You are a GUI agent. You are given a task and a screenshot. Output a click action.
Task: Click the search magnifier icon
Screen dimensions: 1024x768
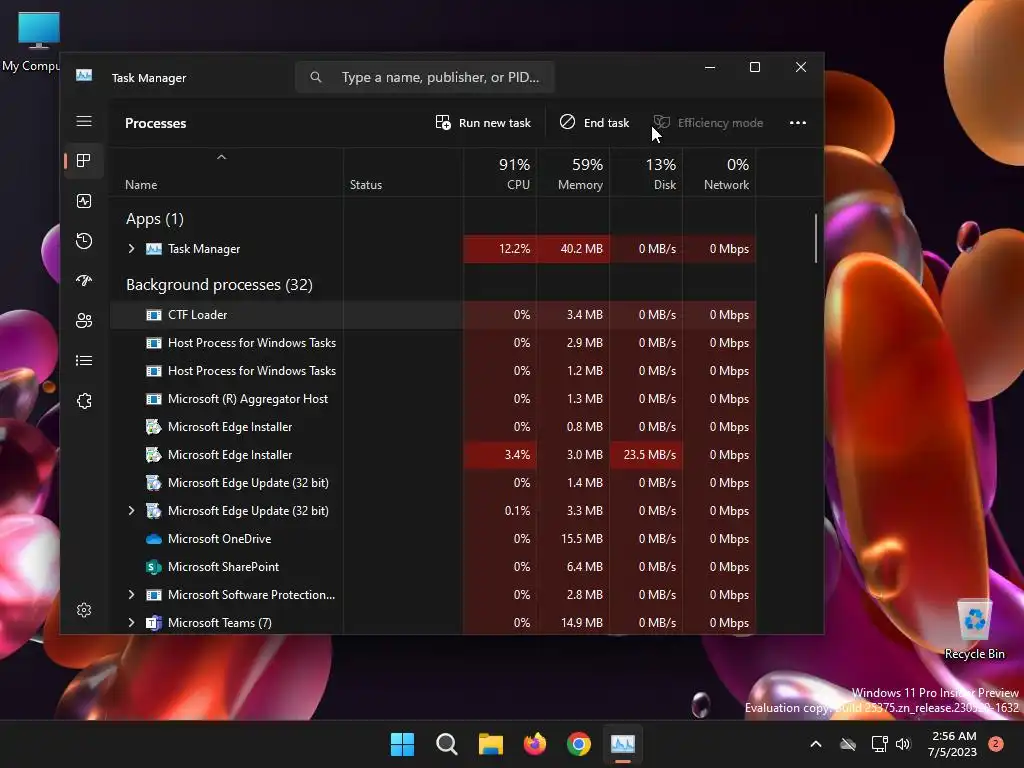point(316,77)
